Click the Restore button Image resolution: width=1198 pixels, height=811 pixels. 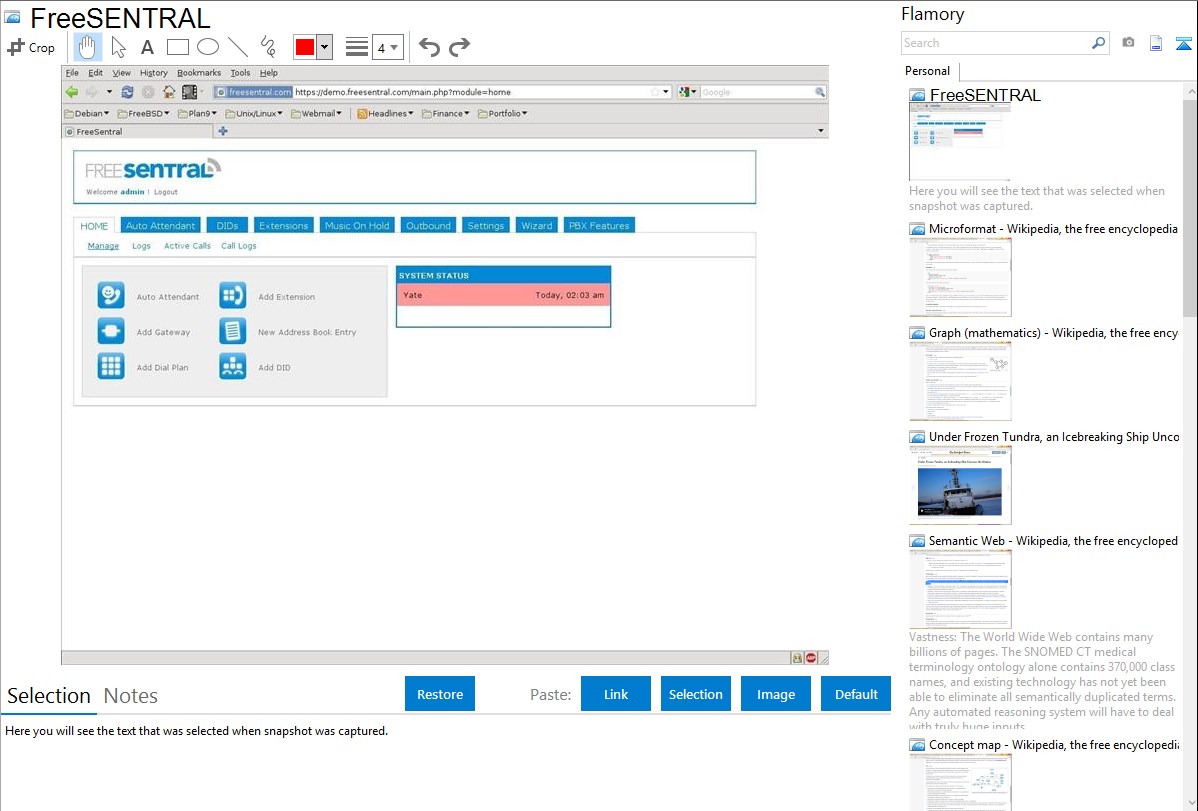point(440,694)
